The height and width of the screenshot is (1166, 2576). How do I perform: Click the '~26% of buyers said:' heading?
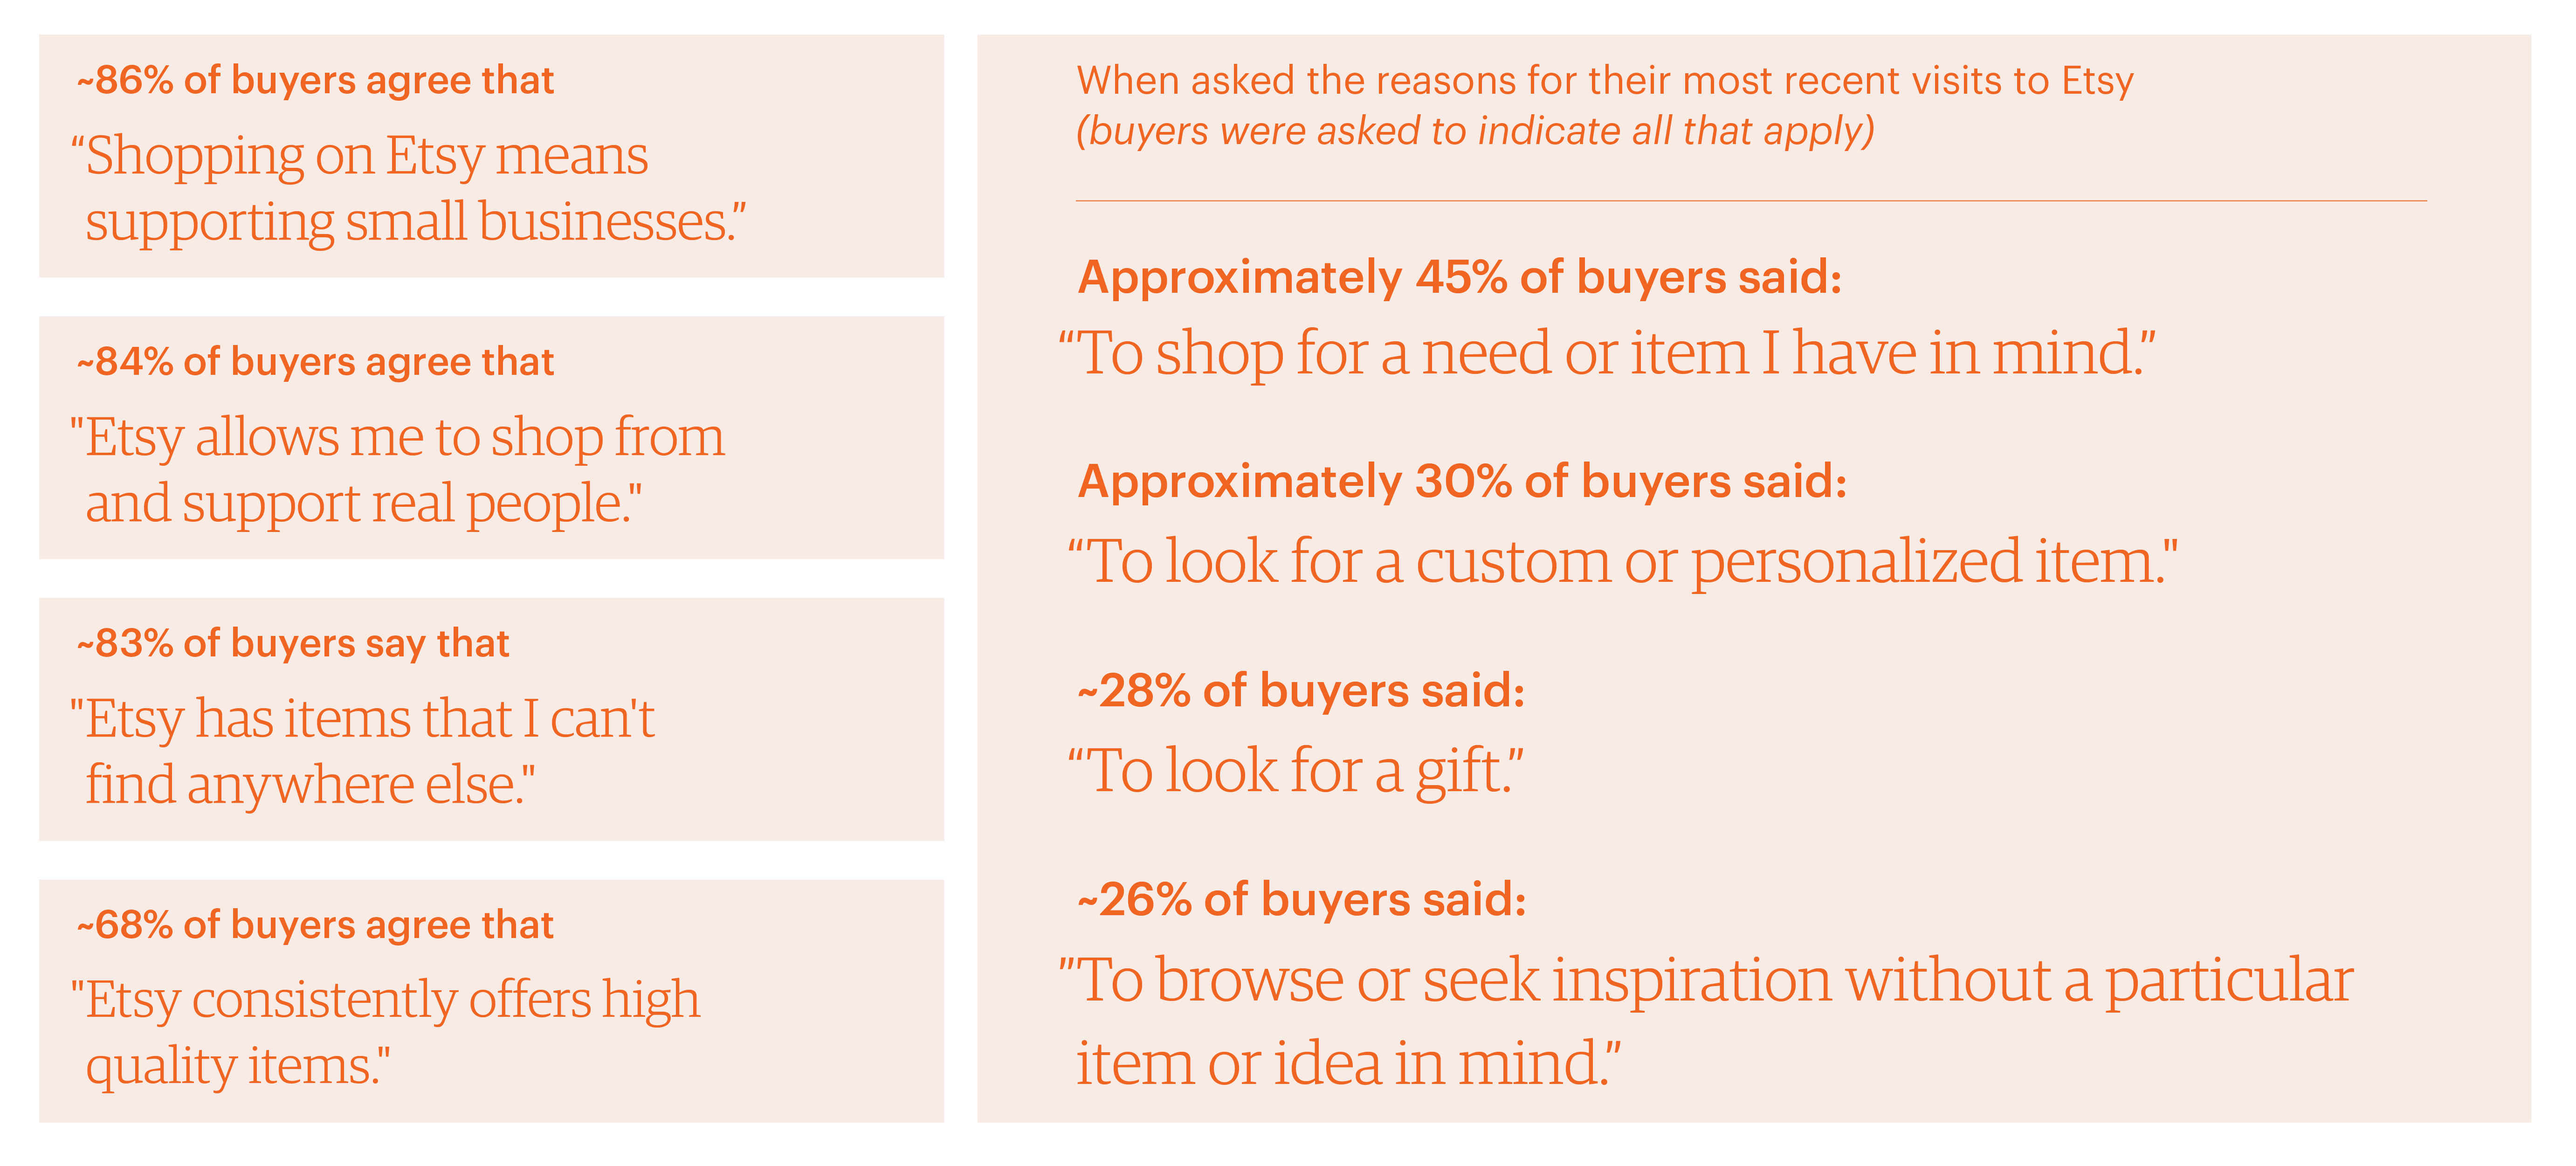click(1301, 900)
